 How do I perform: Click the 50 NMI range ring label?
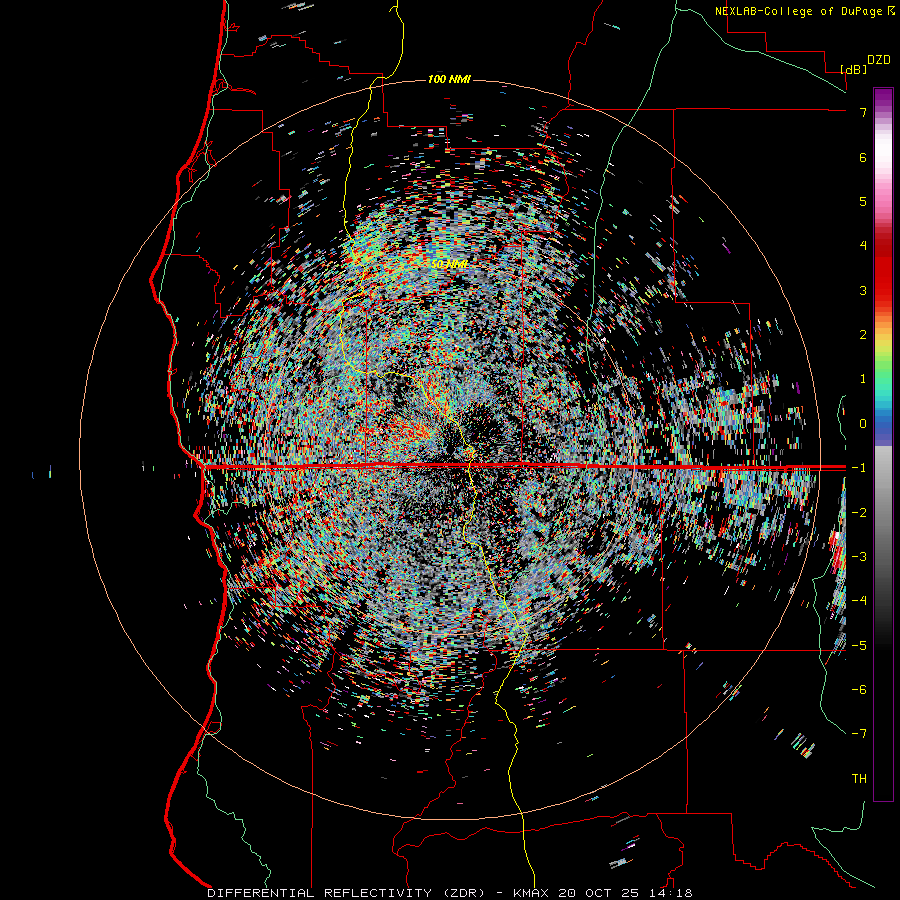(x=449, y=264)
